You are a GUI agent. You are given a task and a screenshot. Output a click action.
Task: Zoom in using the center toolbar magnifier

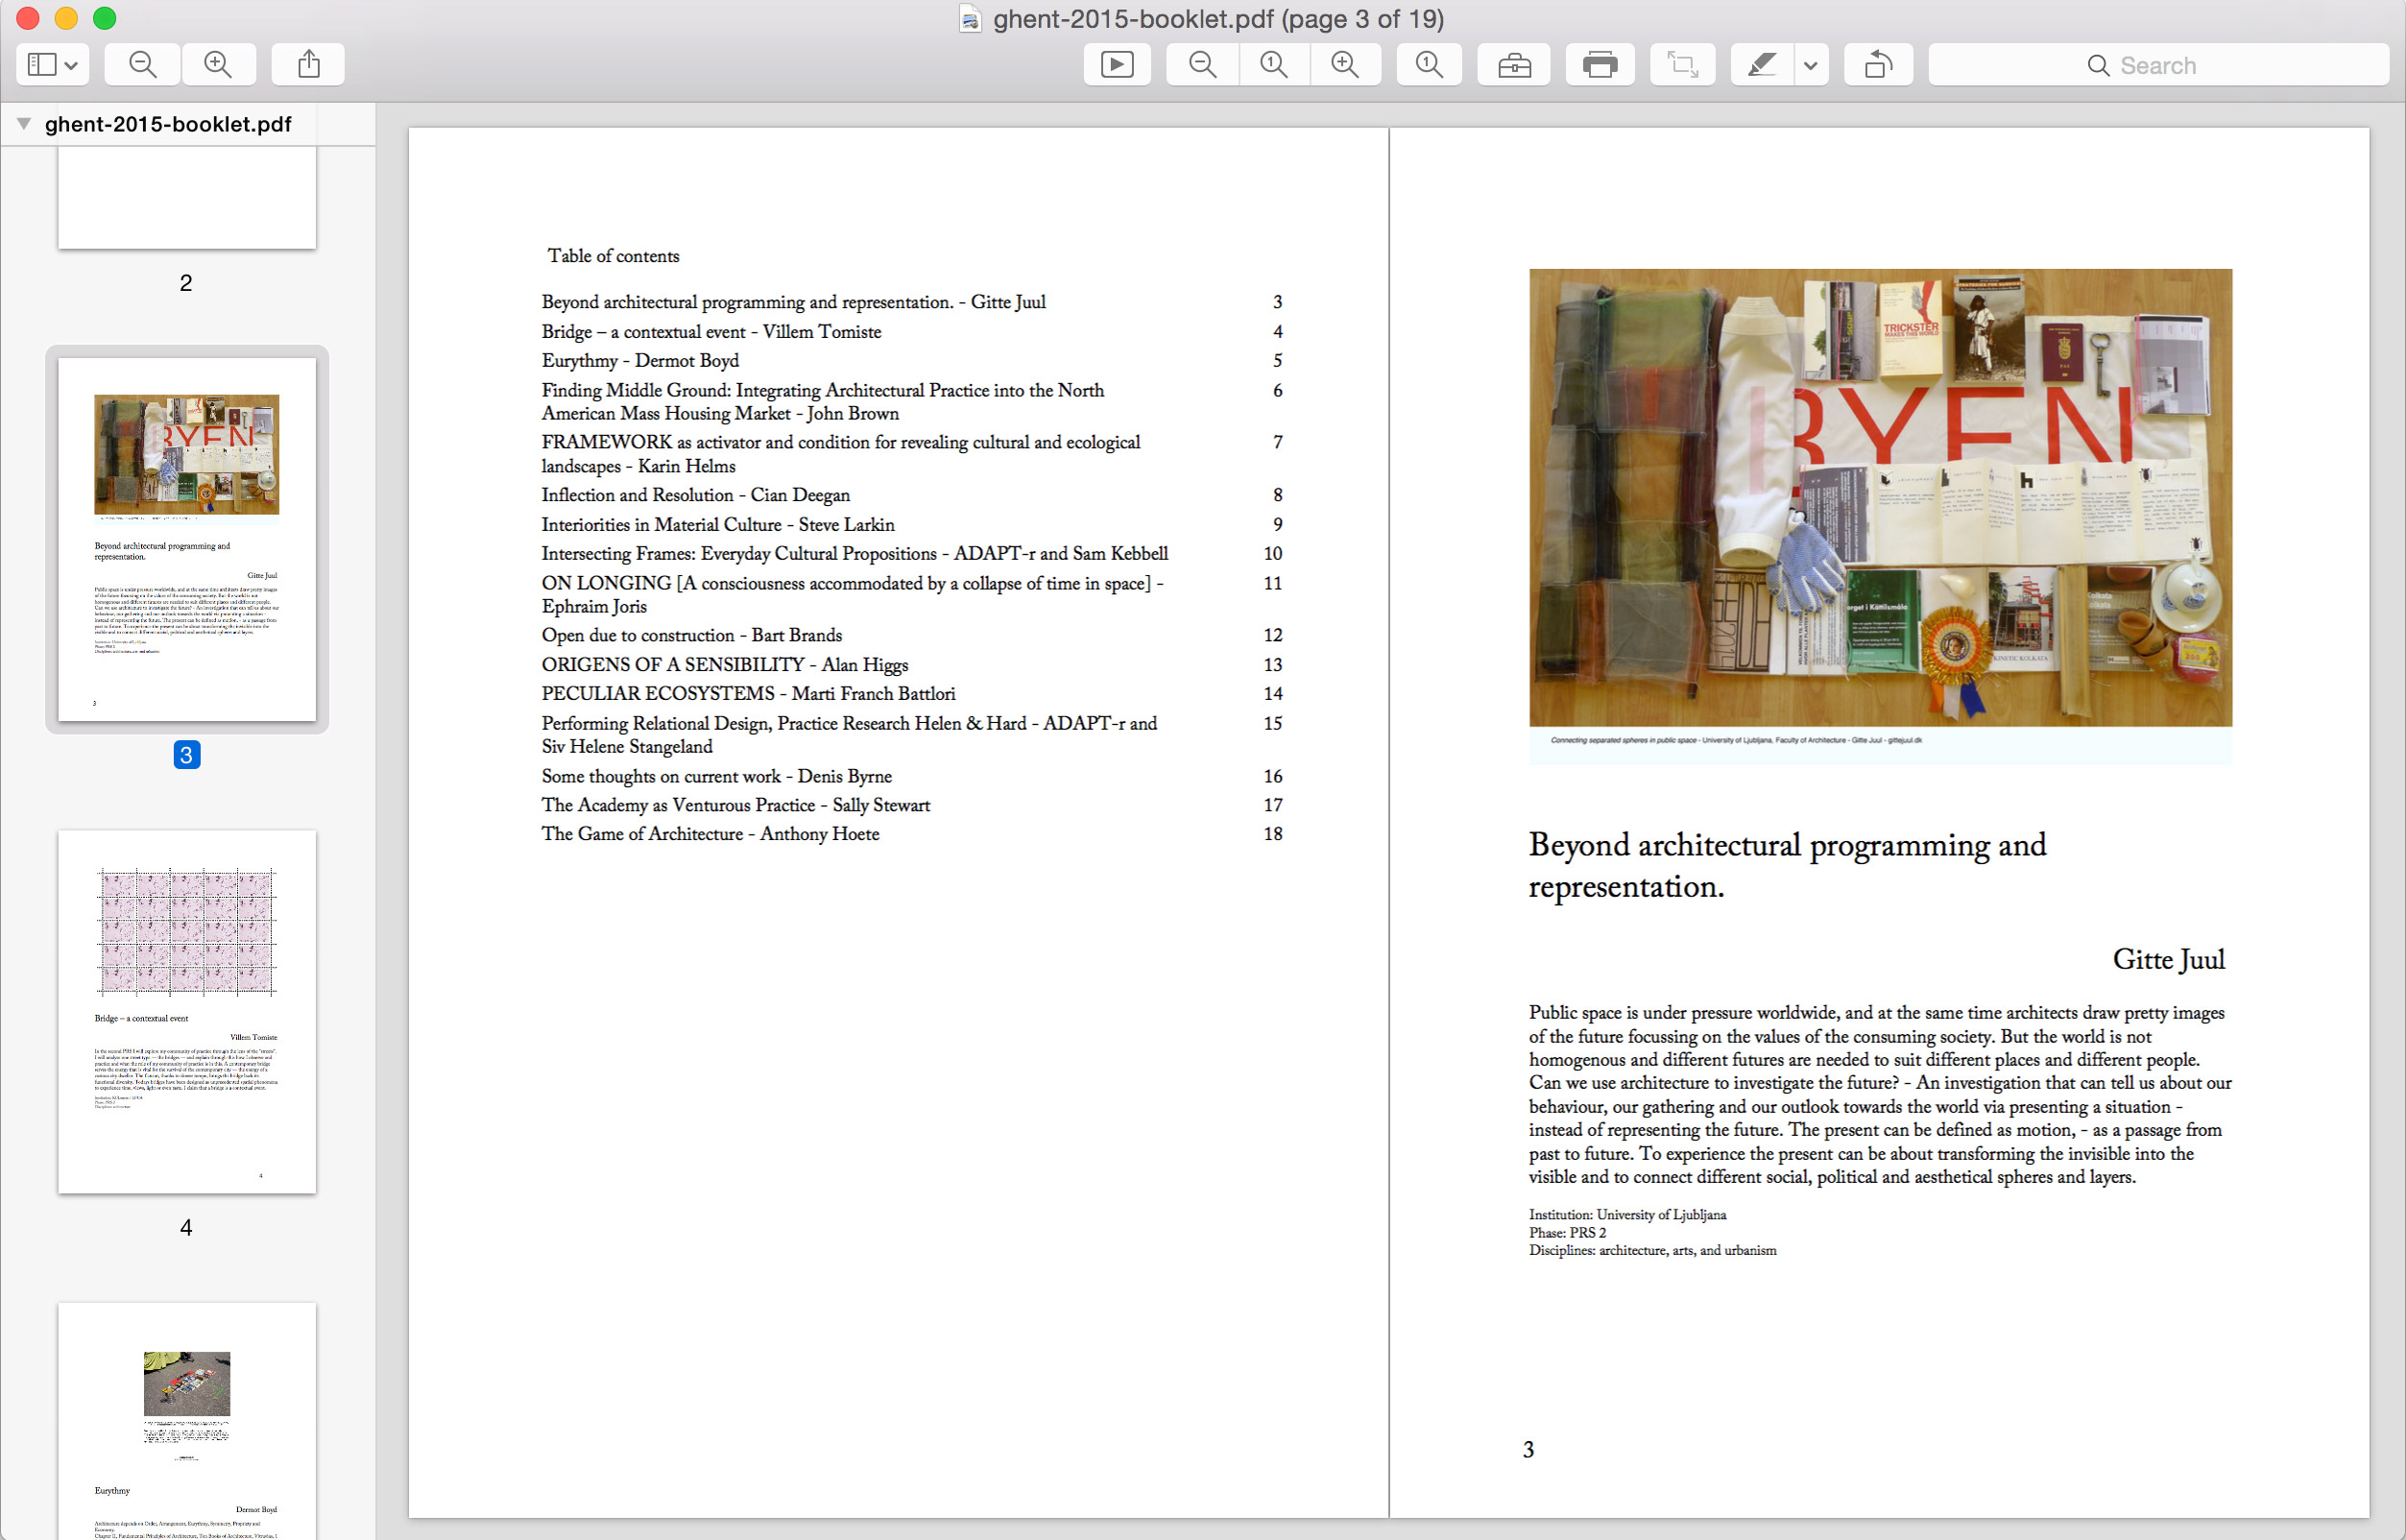pos(1346,65)
